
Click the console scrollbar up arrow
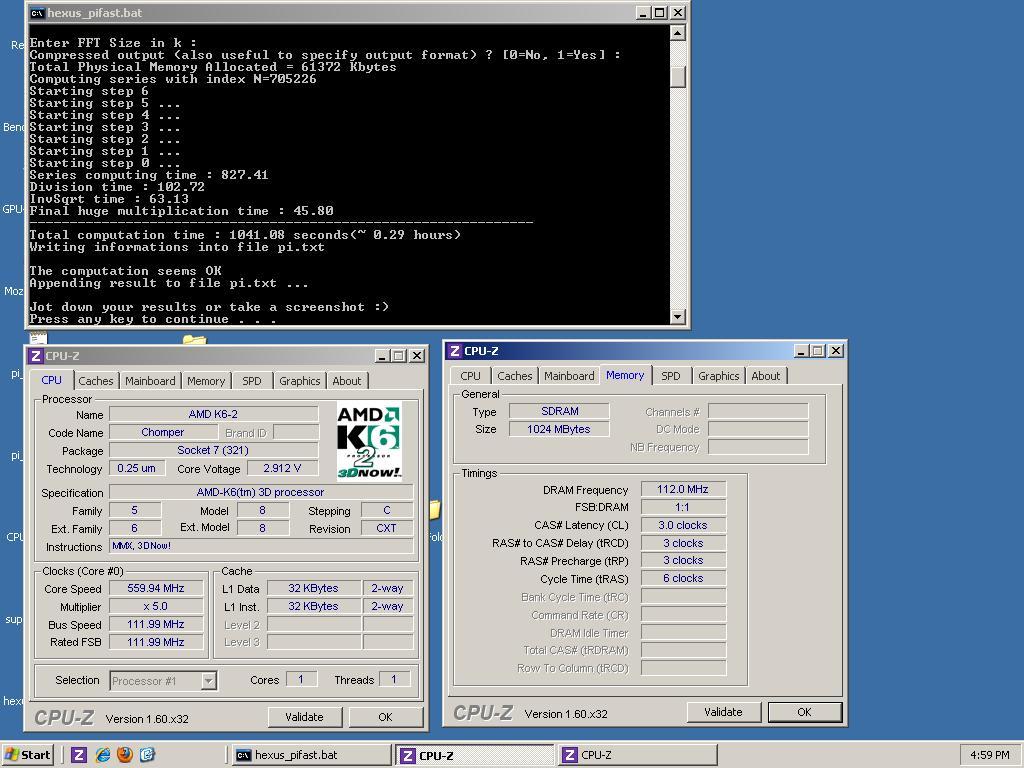[677, 32]
